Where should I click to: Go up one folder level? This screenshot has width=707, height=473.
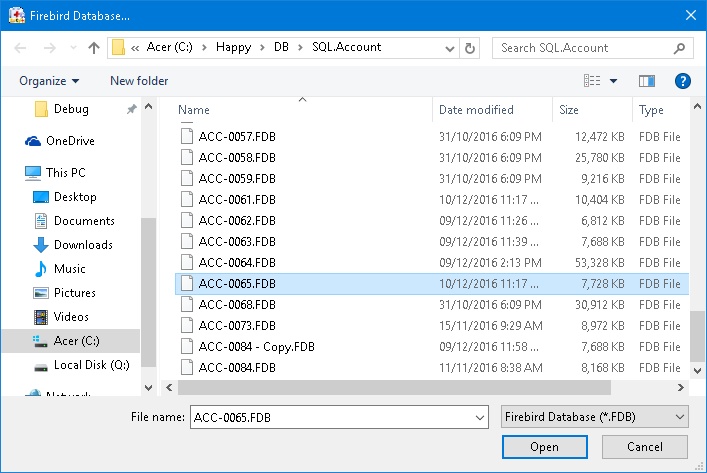(94, 48)
